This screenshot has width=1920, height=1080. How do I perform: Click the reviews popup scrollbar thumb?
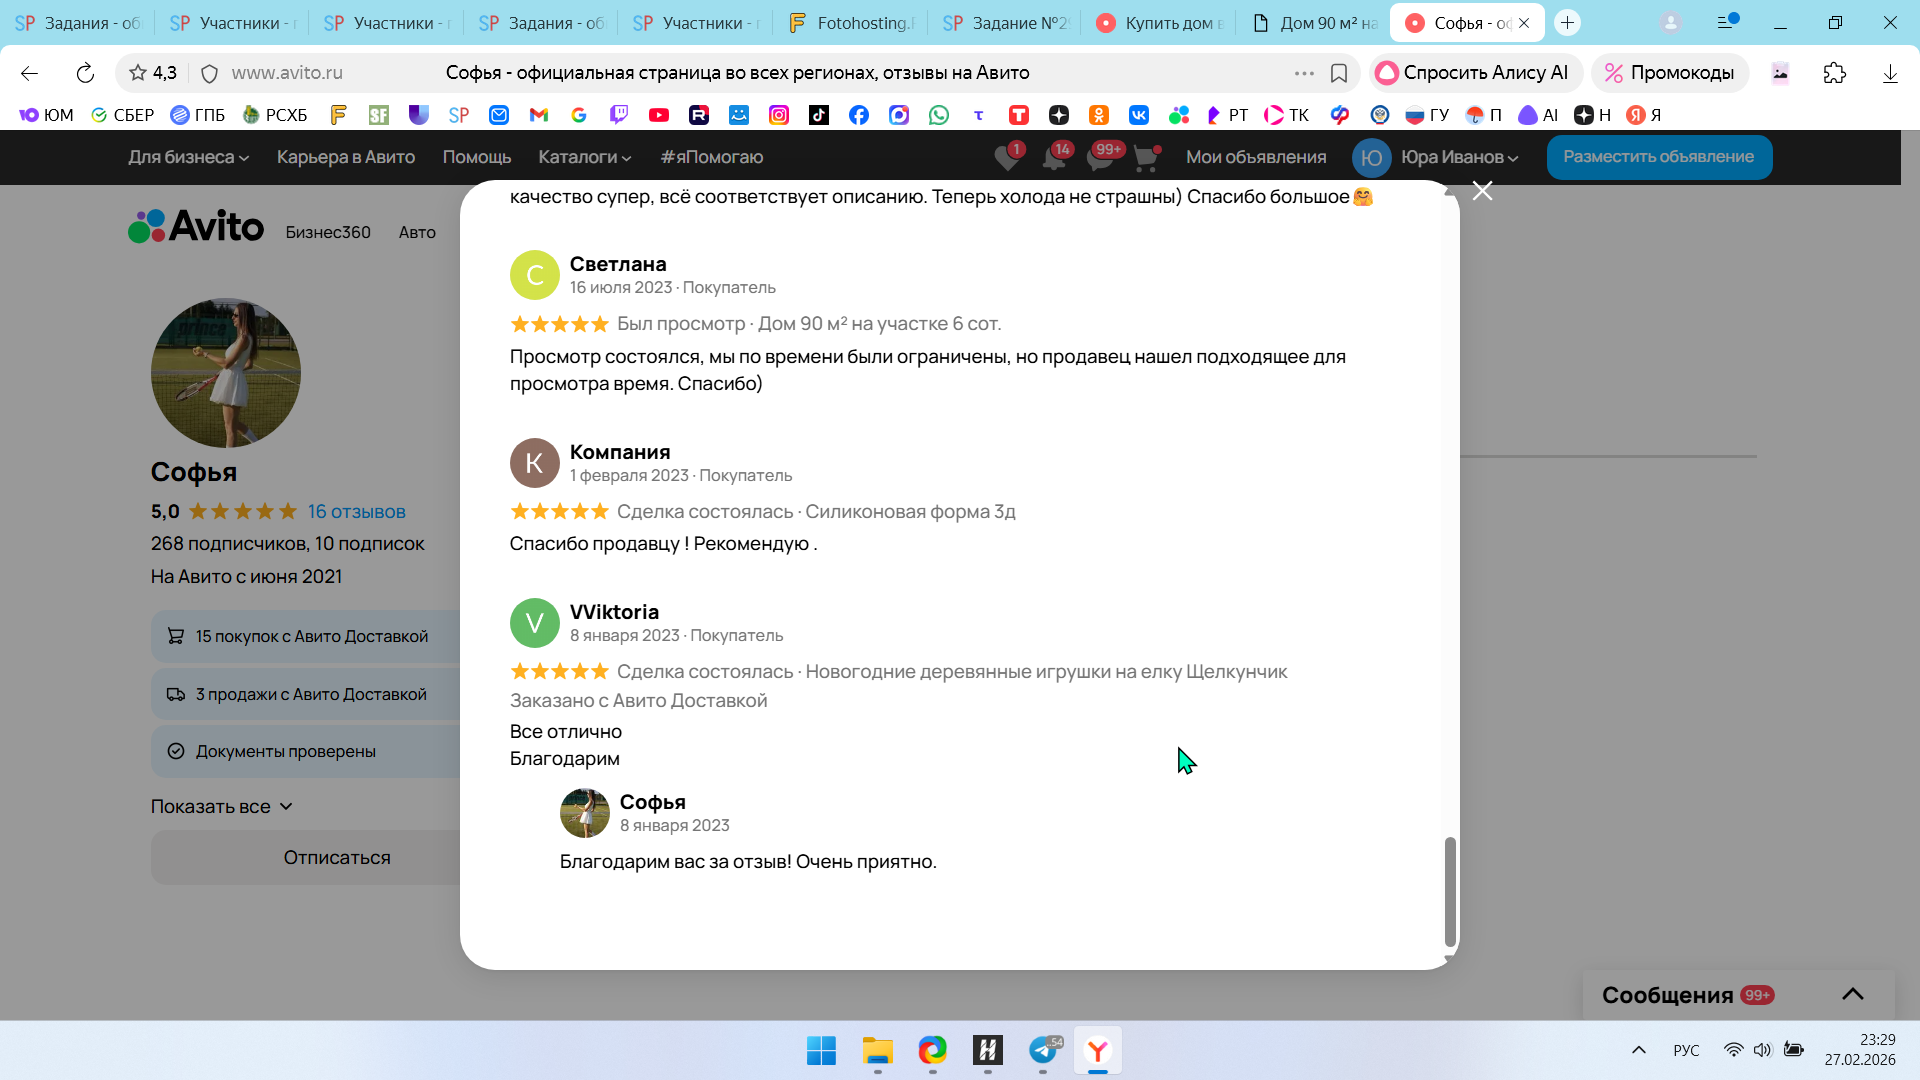(1449, 890)
